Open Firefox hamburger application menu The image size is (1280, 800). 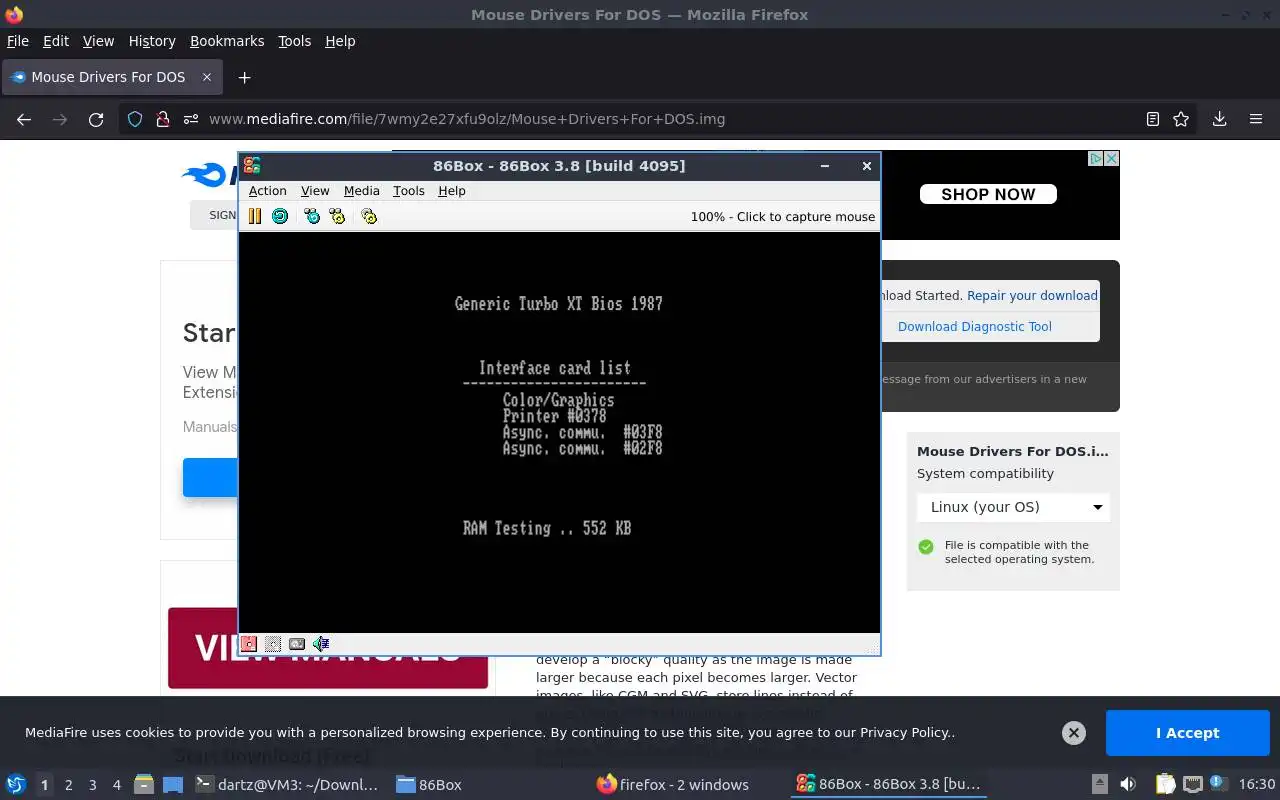(x=1256, y=119)
